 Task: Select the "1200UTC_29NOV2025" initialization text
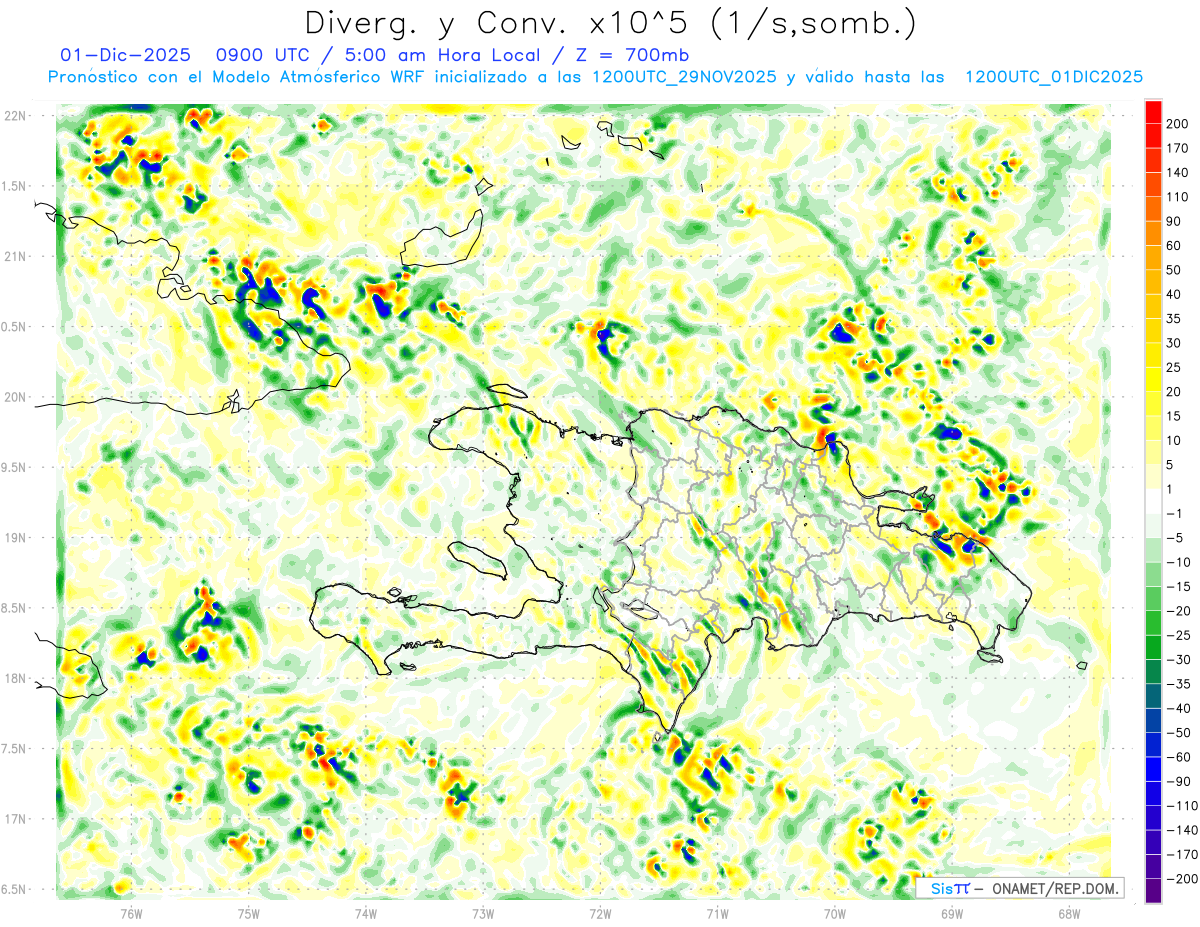pyautogui.click(x=685, y=77)
